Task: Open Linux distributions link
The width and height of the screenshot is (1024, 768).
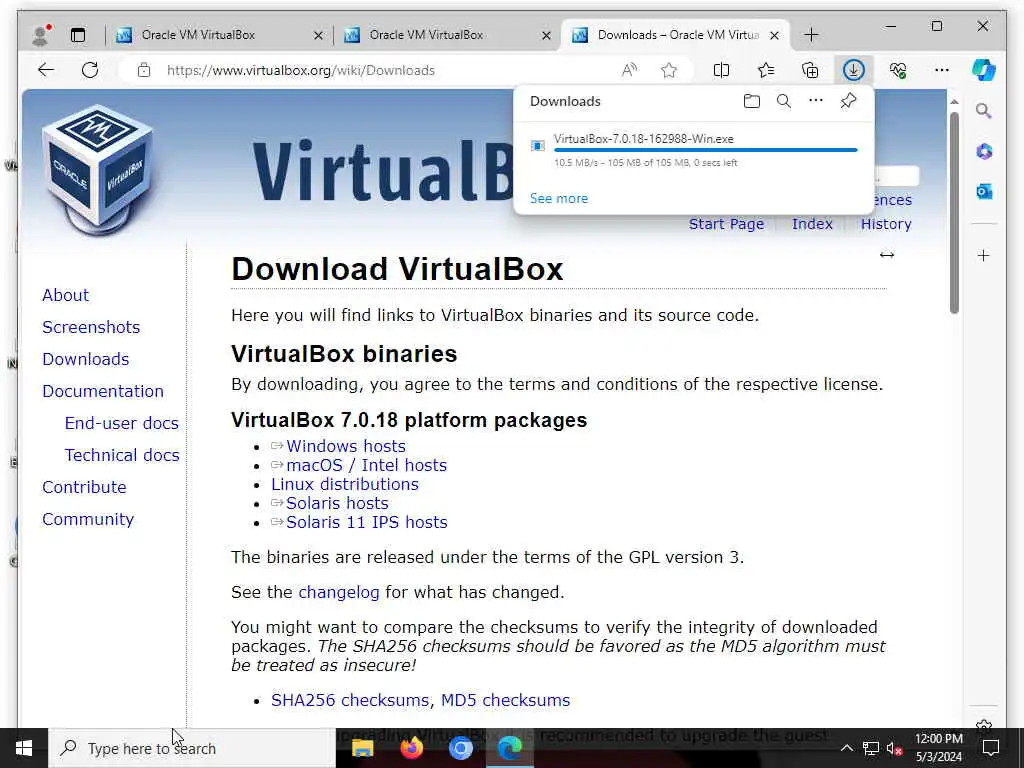Action: pos(345,484)
